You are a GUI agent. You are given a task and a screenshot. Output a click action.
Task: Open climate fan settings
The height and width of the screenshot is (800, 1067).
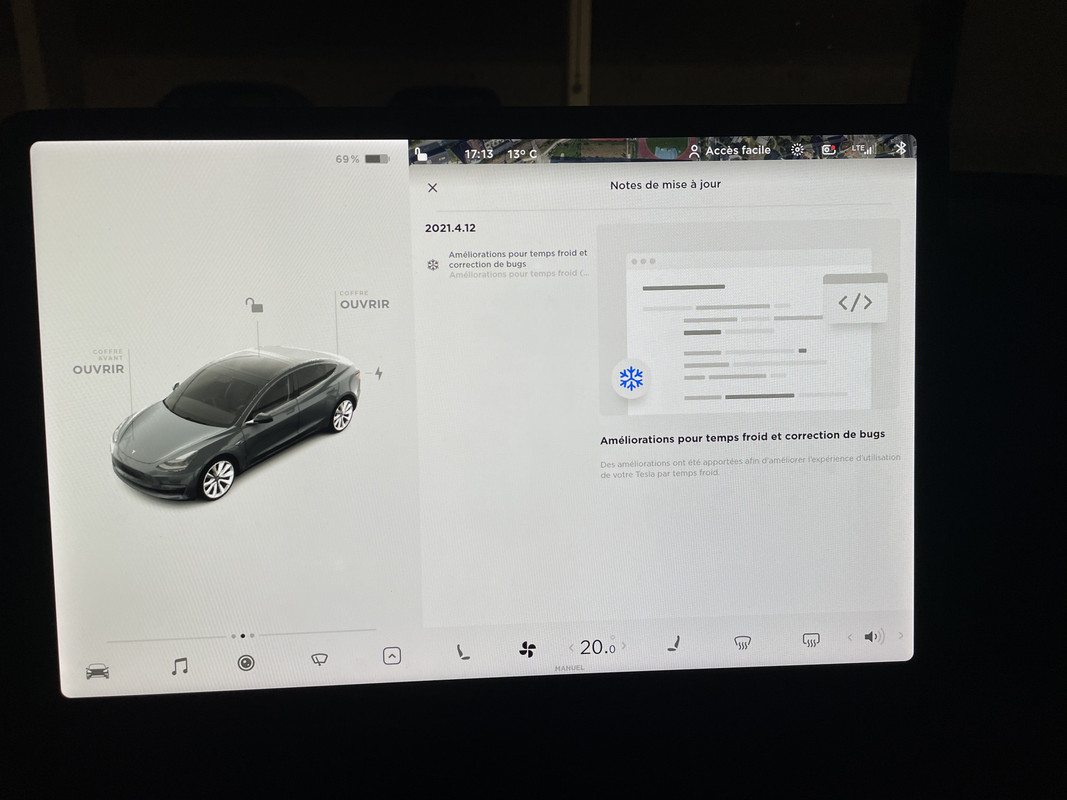pos(527,650)
